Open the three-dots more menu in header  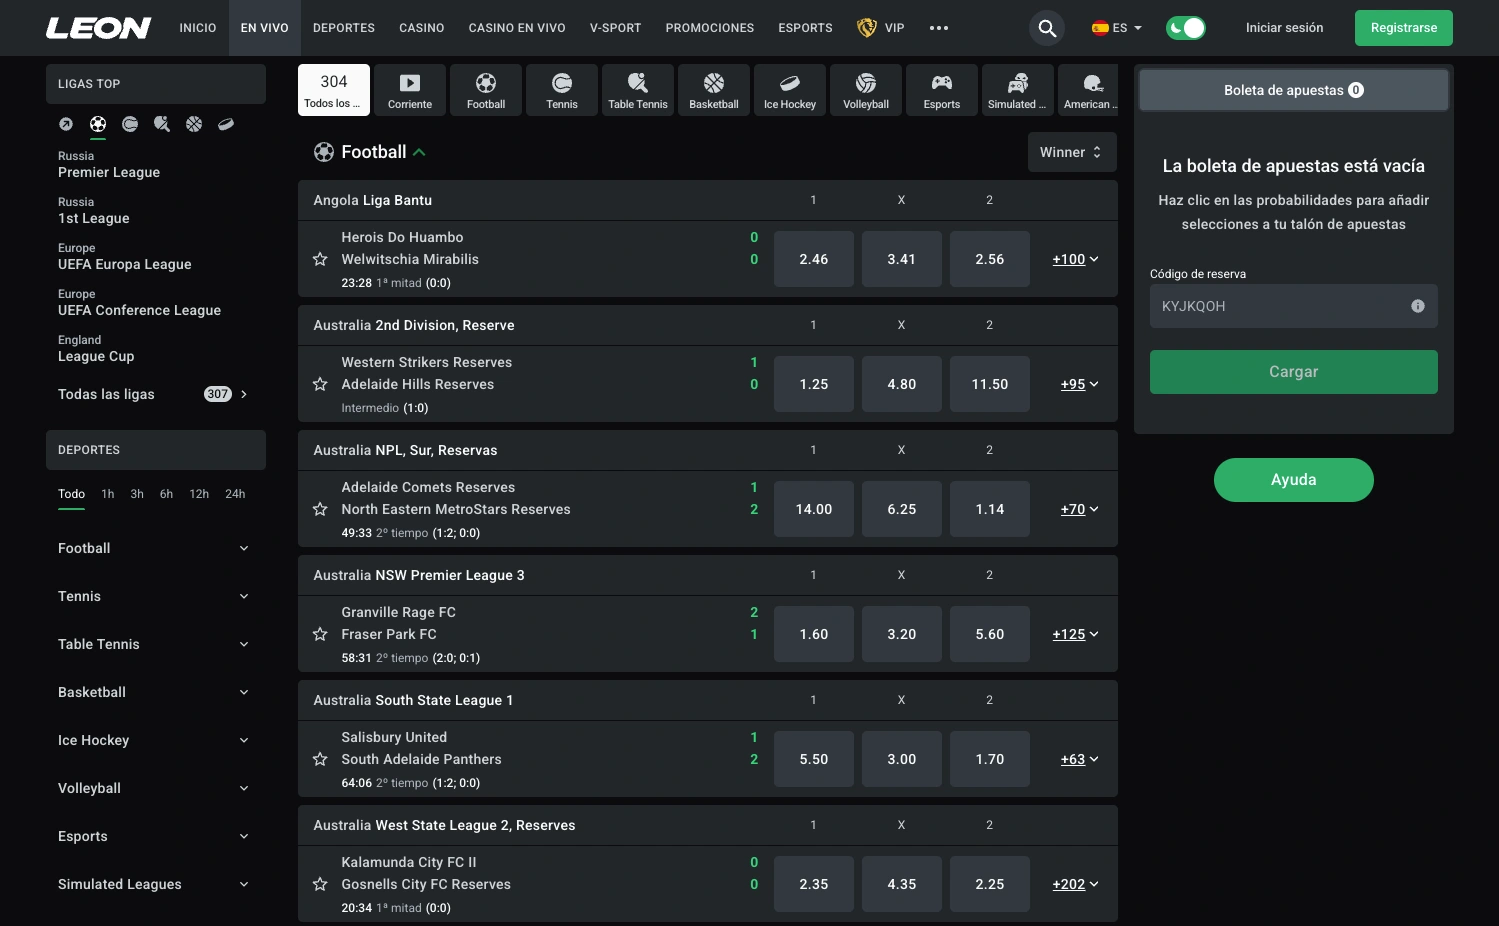tap(938, 28)
